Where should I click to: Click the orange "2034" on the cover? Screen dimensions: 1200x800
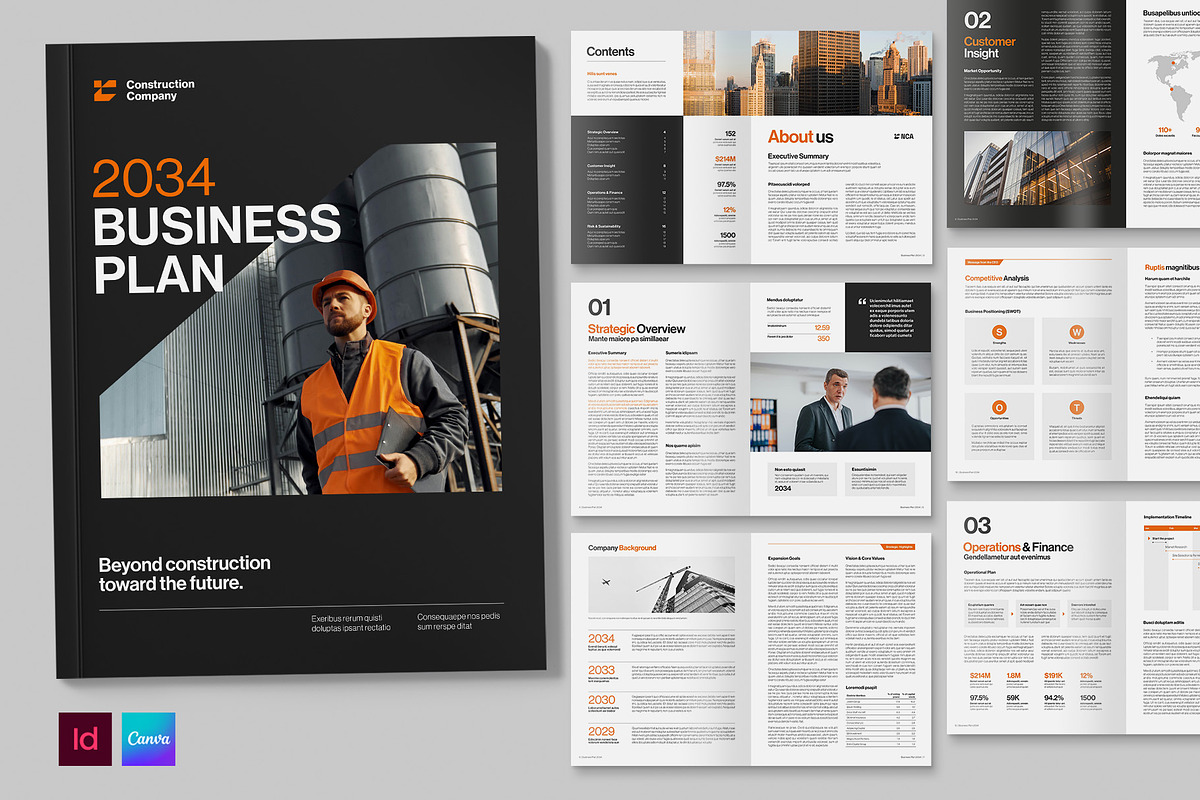[154, 177]
